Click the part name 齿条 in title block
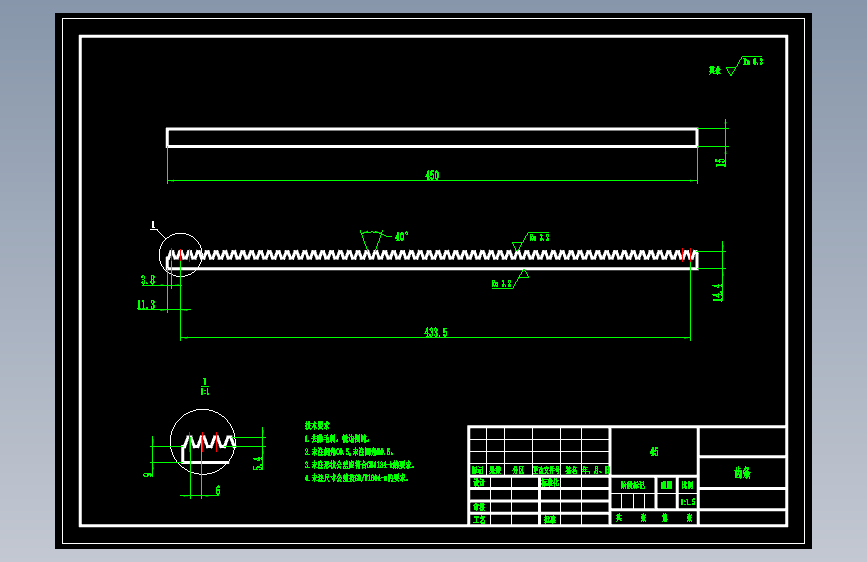 743,473
